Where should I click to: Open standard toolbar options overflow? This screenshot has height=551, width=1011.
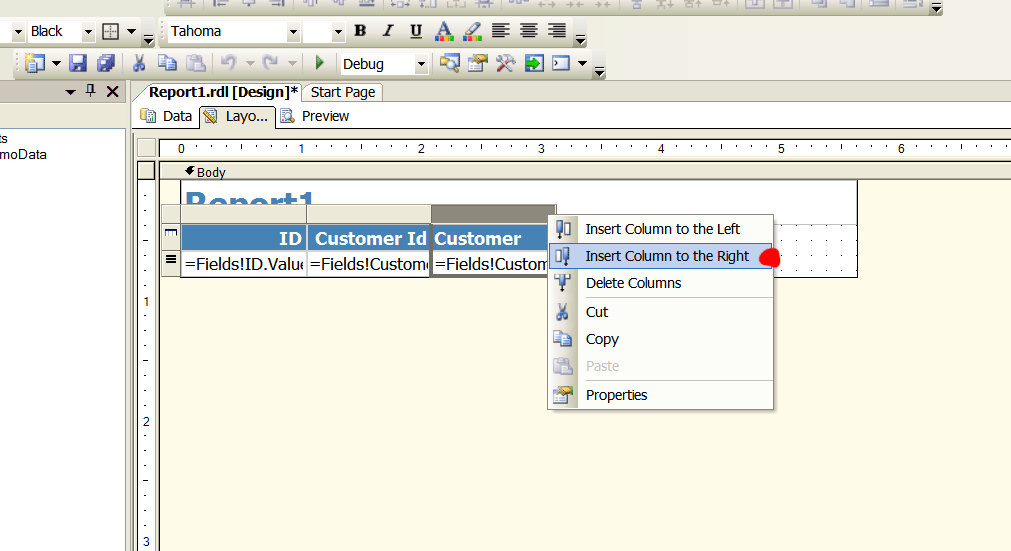click(600, 70)
